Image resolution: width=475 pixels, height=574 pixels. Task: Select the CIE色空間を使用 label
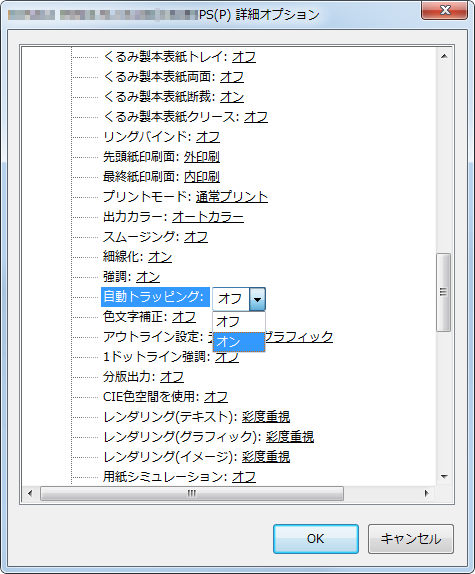(151, 396)
